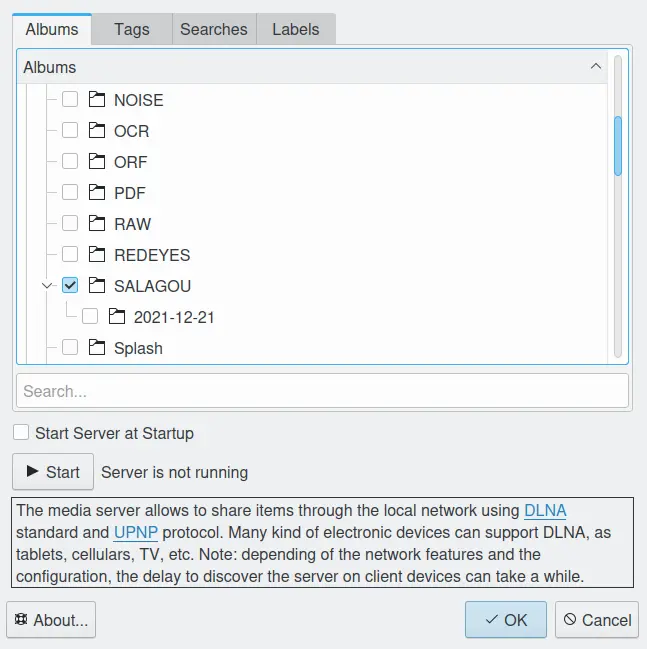Uncheck the SALAGOU album checkbox
The width and height of the screenshot is (647, 649).
pyautogui.click(x=70, y=285)
